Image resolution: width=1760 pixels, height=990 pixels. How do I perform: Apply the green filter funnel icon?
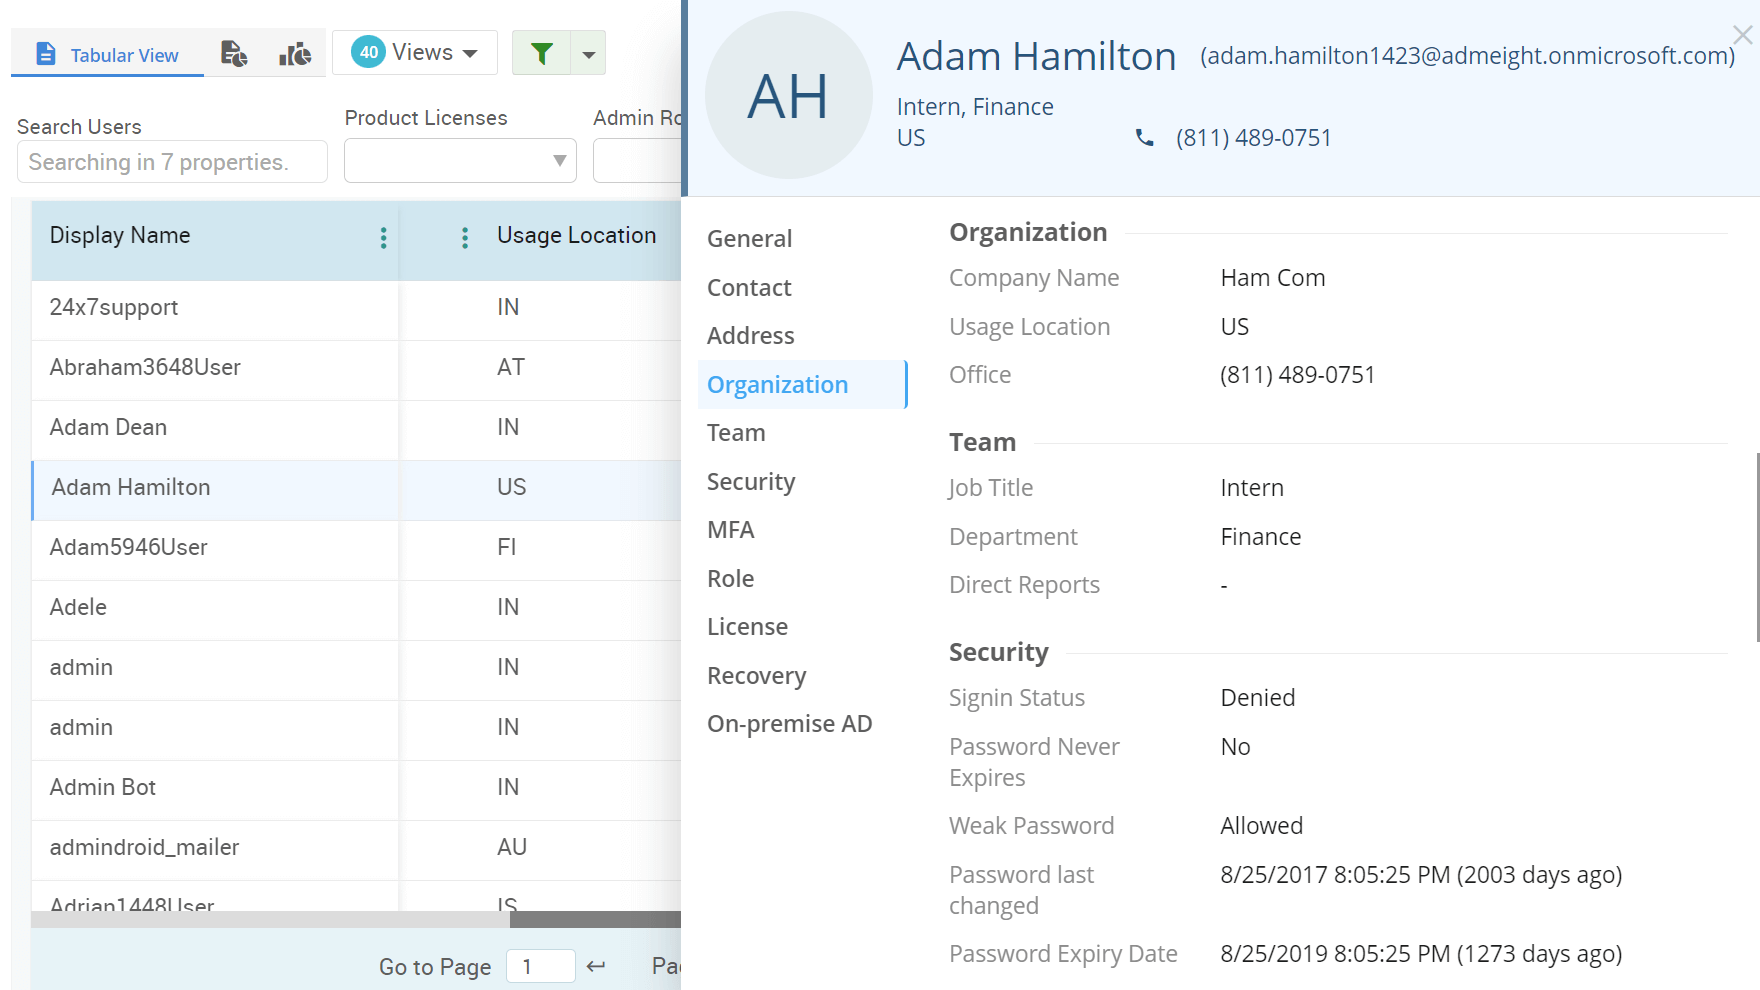click(542, 52)
